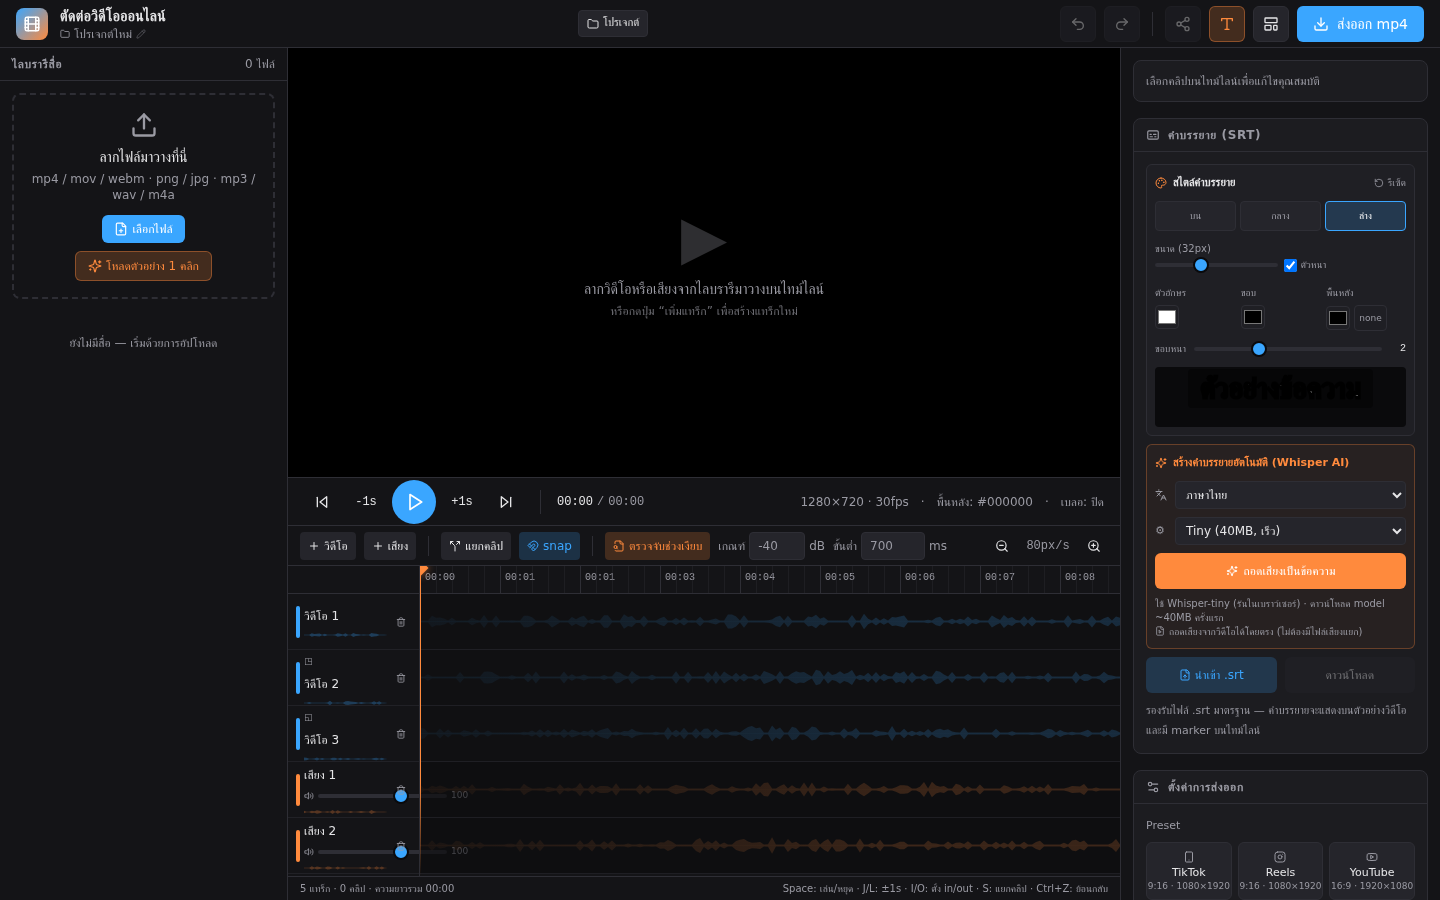Mute the เสียง 2 track speaker icon
Screen dimensions: 1440x900
309,852
